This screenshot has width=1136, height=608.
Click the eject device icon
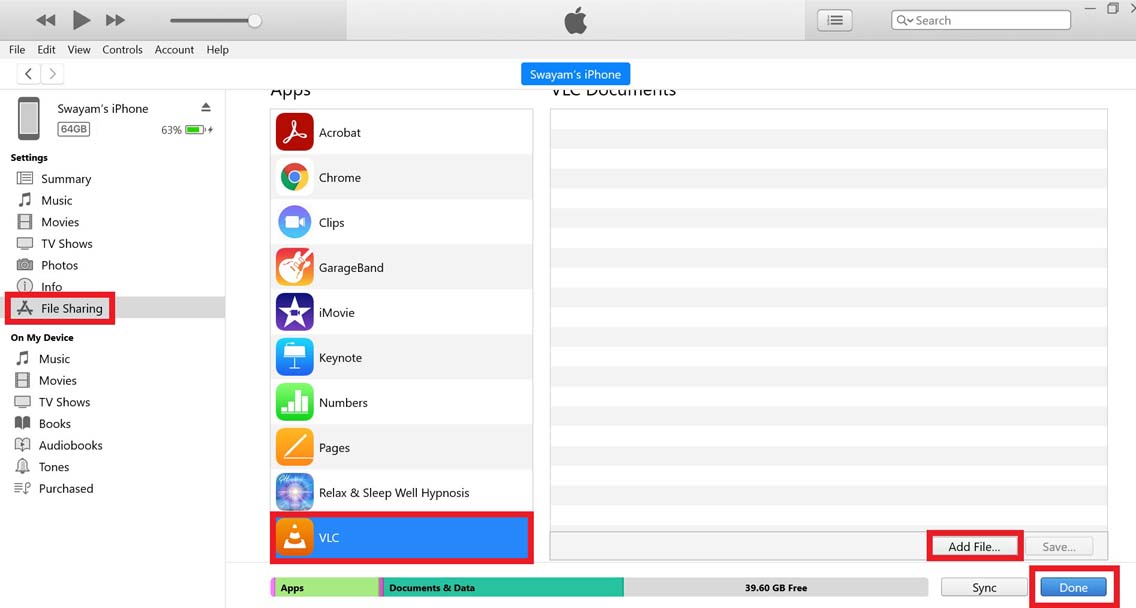pos(205,107)
